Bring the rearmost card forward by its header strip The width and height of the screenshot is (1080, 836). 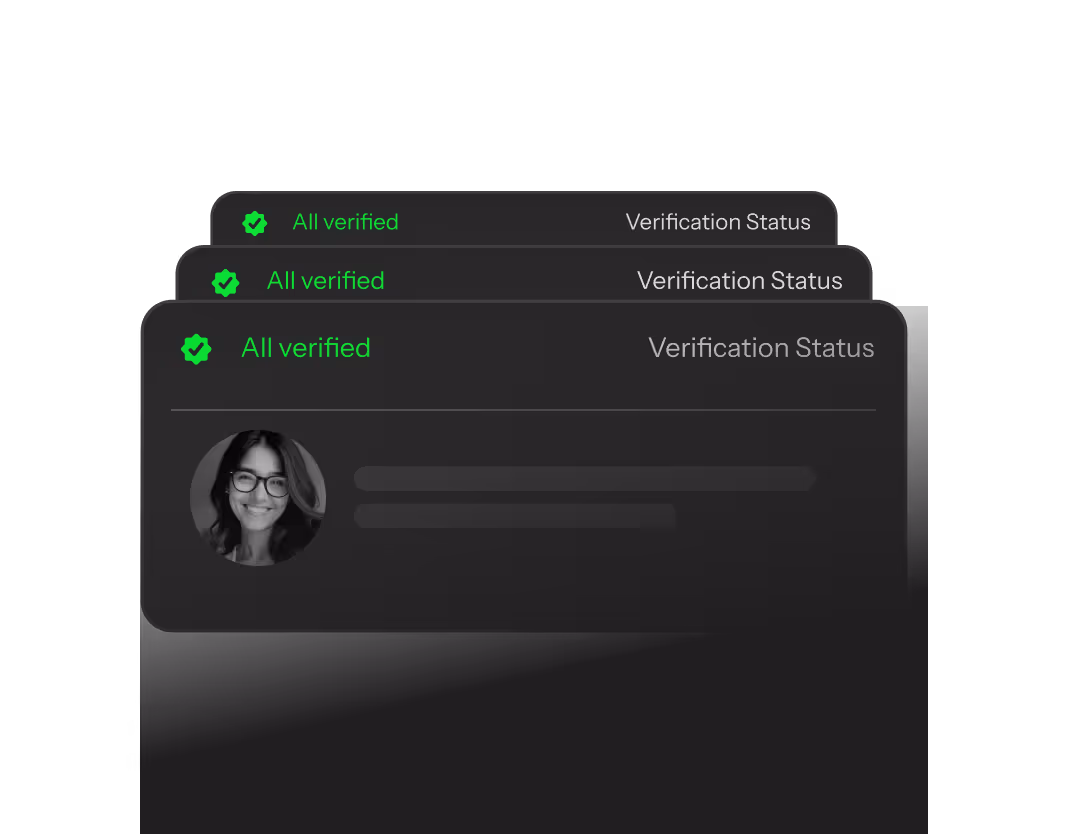(x=523, y=219)
